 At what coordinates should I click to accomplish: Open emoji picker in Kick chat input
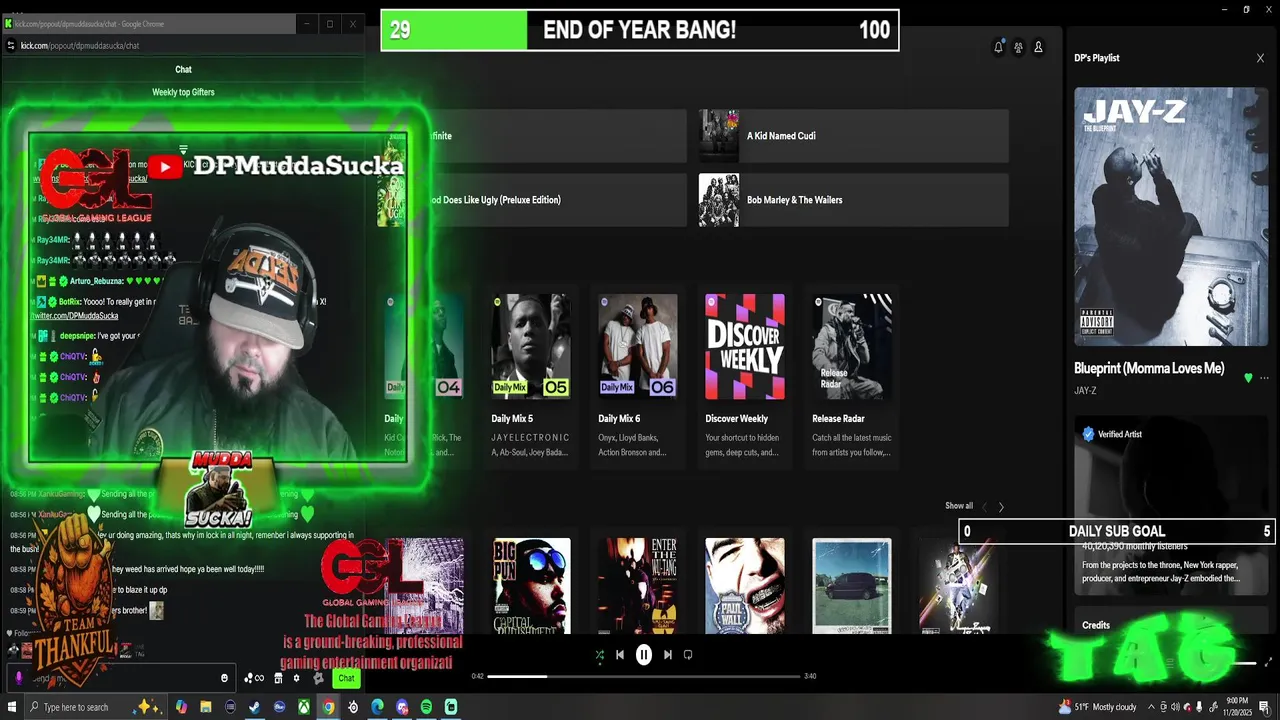click(224, 678)
